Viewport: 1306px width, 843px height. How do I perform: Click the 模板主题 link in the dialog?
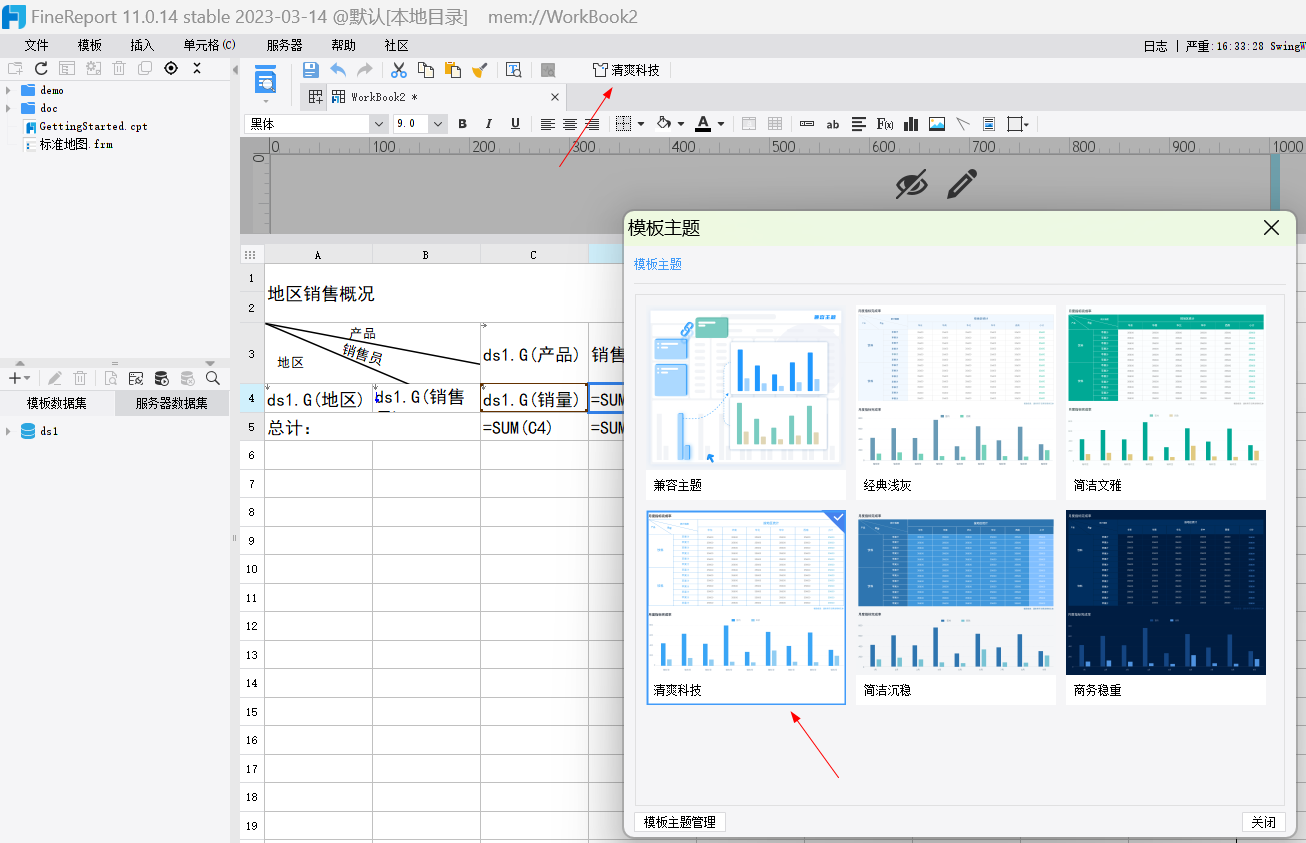(658, 264)
